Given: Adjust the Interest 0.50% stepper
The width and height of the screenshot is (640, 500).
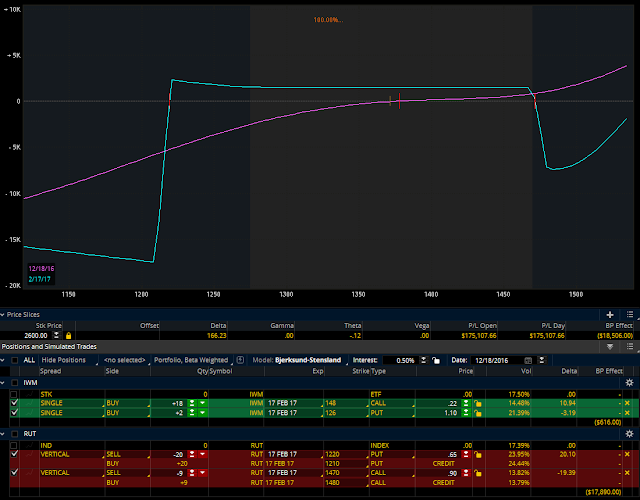Looking at the screenshot, I should click(x=424, y=360).
